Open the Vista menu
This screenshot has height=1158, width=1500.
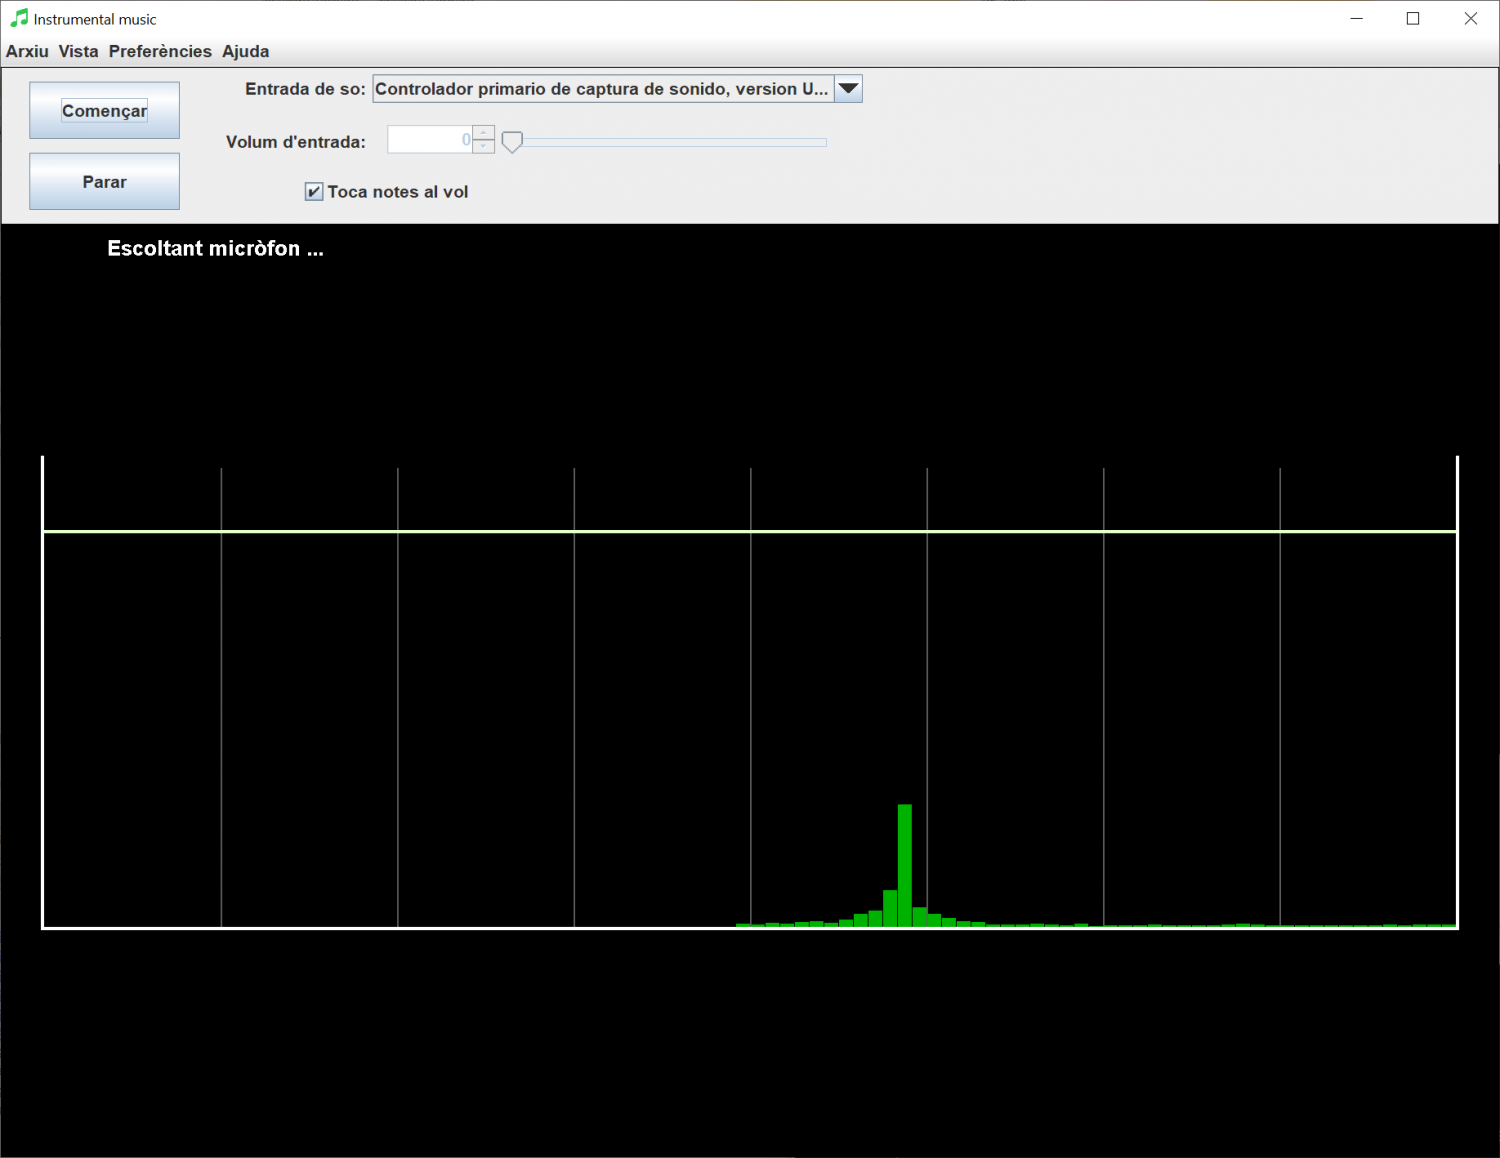(78, 51)
